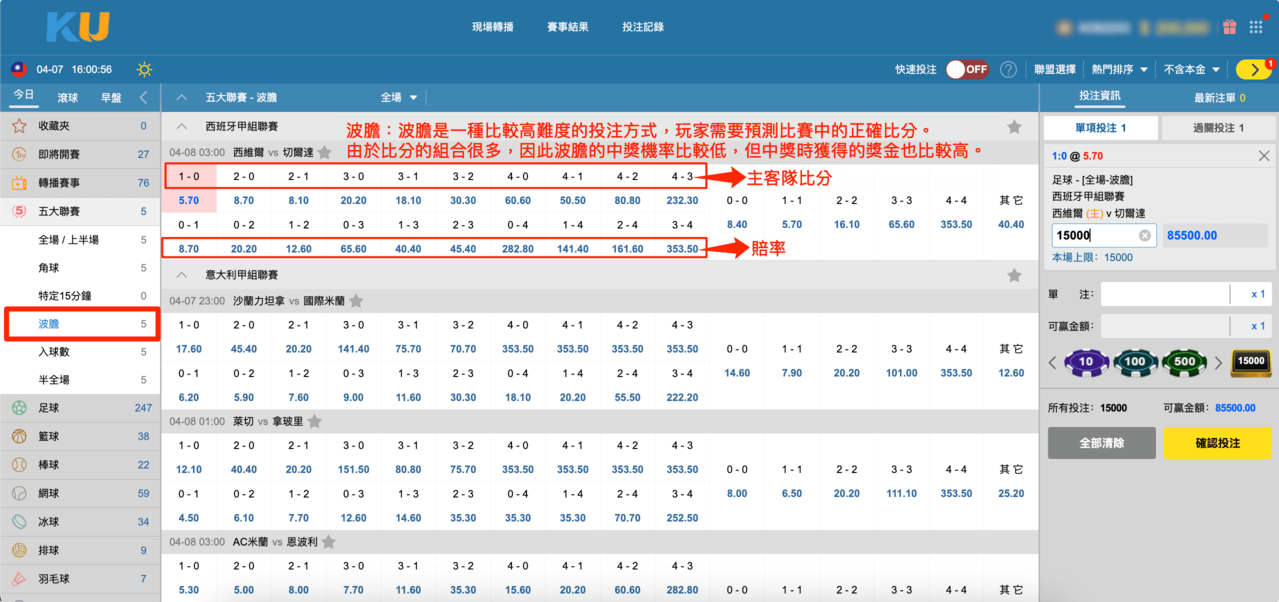Collapse the 意大利甲組聯賽 league section
Image resolution: width=1279 pixels, height=602 pixels.
[182, 275]
